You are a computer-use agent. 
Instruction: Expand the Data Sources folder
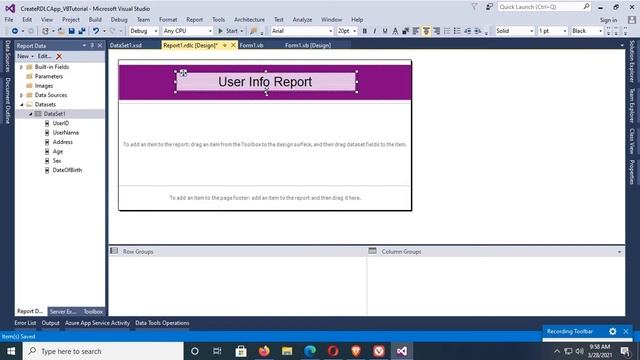pyautogui.click(x=22, y=95)
